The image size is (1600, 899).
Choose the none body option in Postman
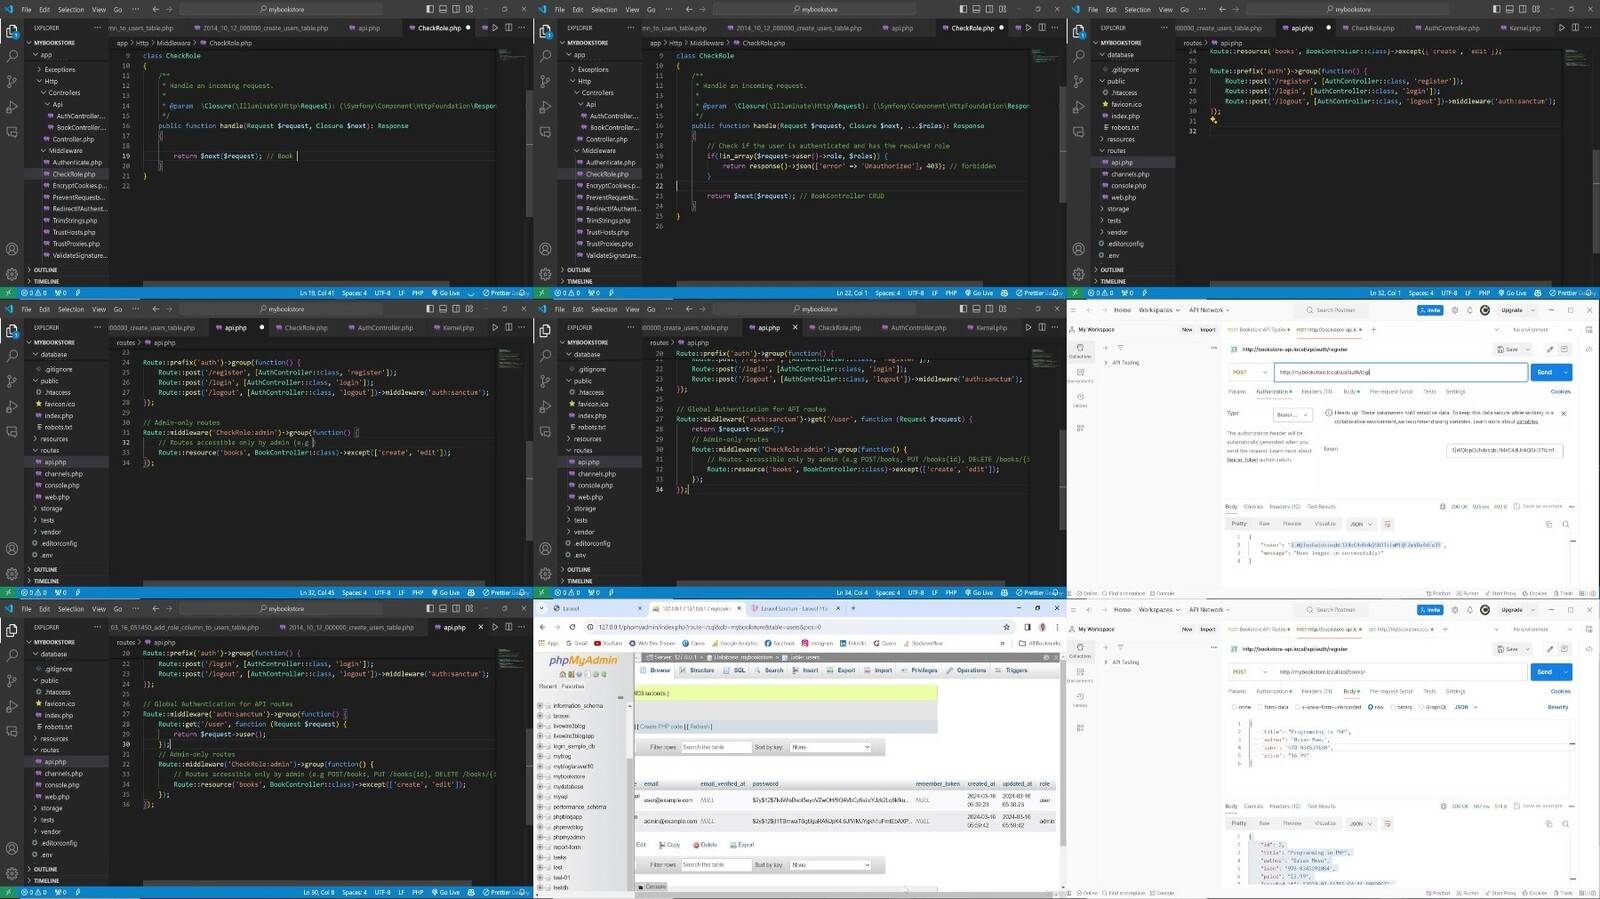pyautogui.click(x=1235, y=707)
